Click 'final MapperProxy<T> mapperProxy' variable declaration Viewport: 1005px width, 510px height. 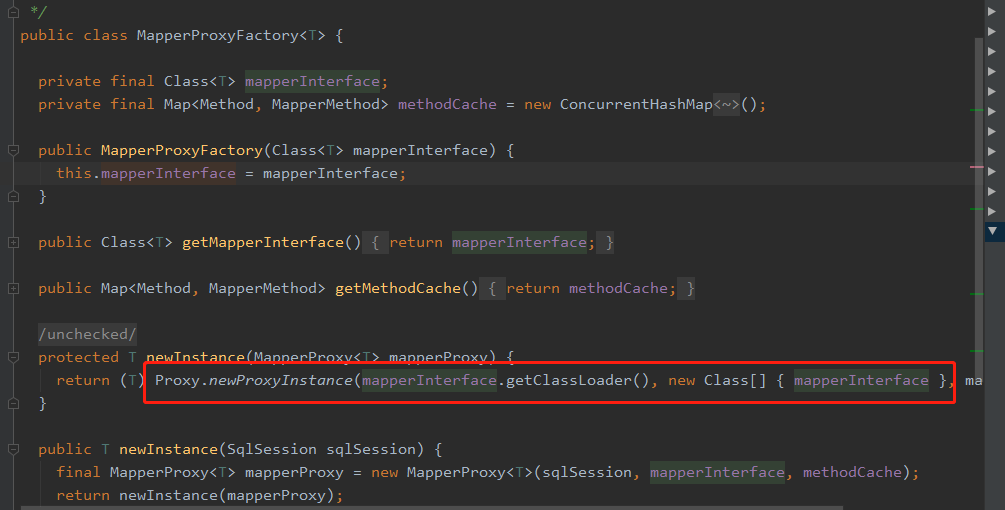pos(200,472)
